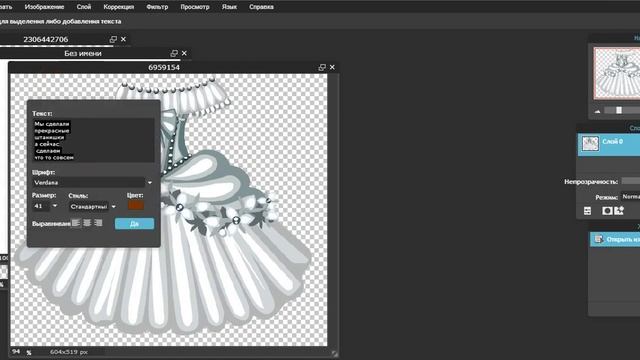
Task: Open the Изображение menu
Action: (44, 7)
